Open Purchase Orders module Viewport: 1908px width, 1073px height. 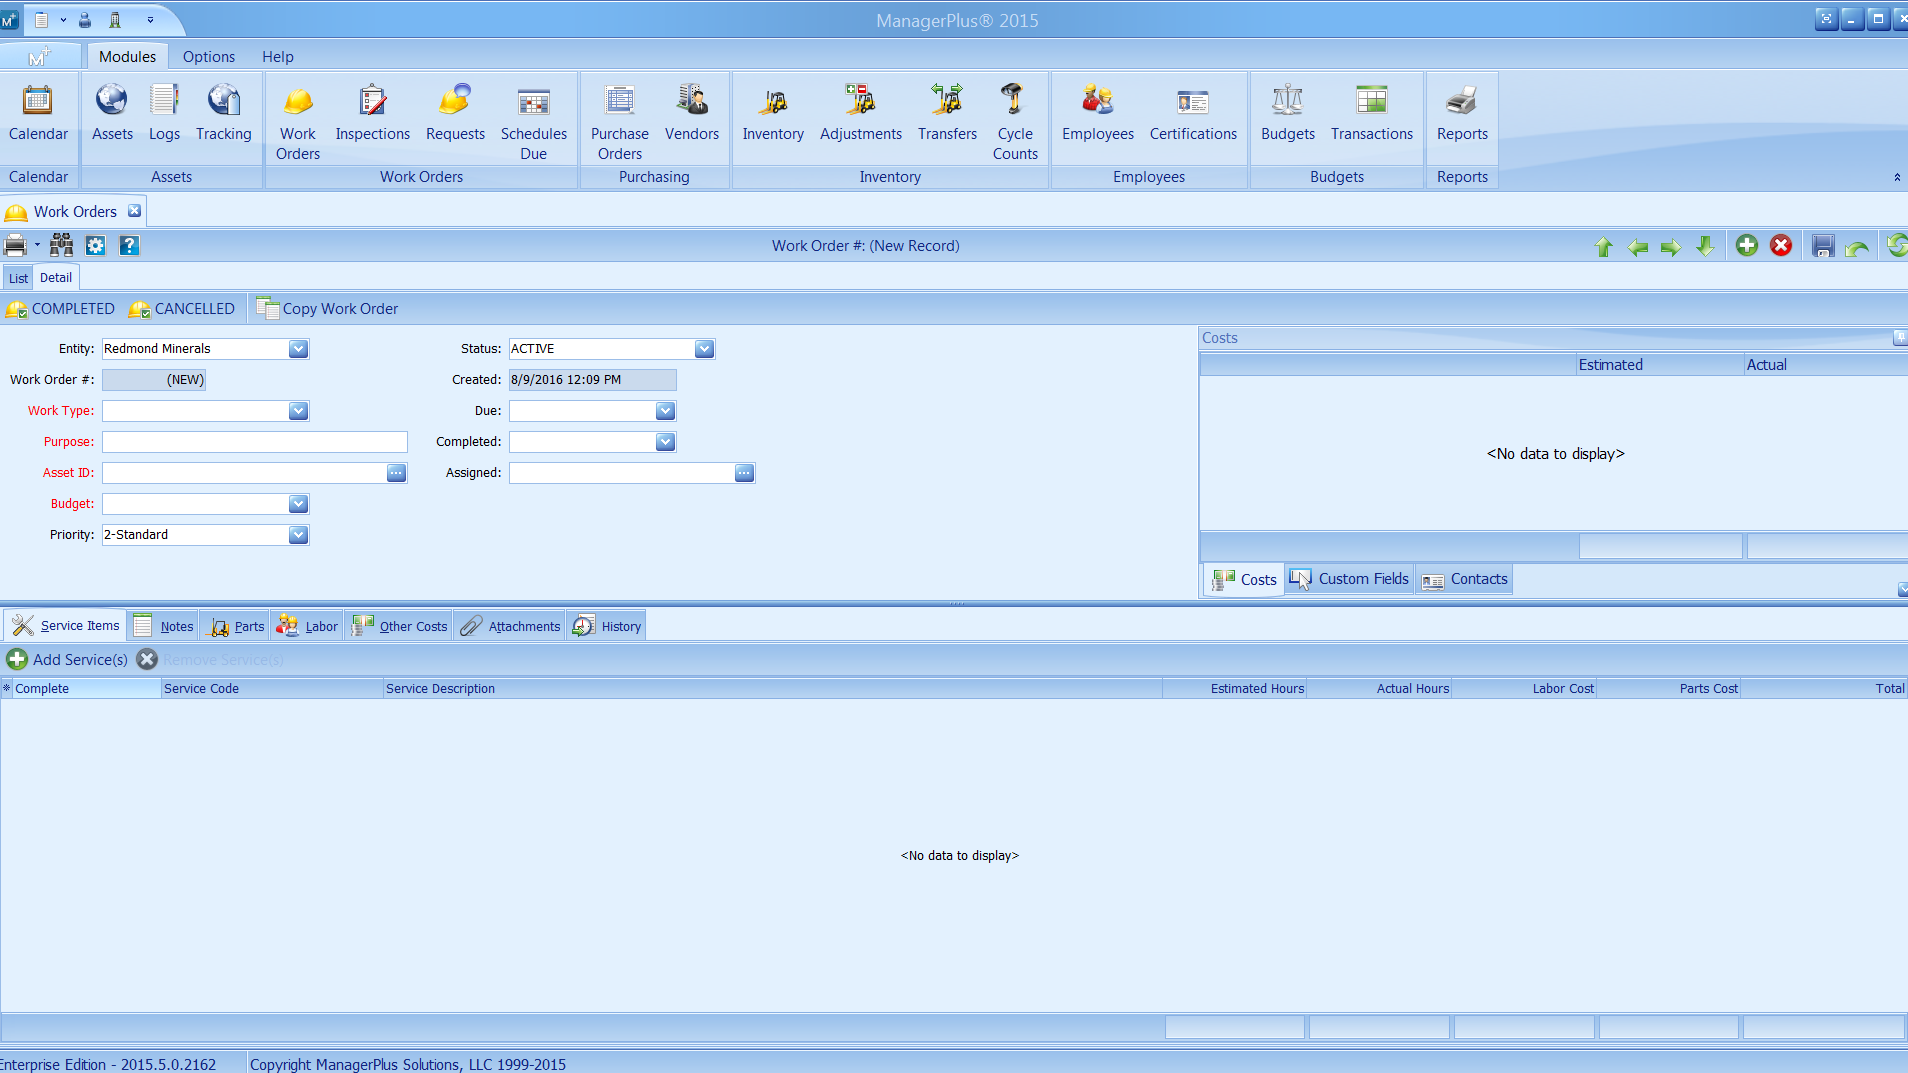[x=620, y=122]
